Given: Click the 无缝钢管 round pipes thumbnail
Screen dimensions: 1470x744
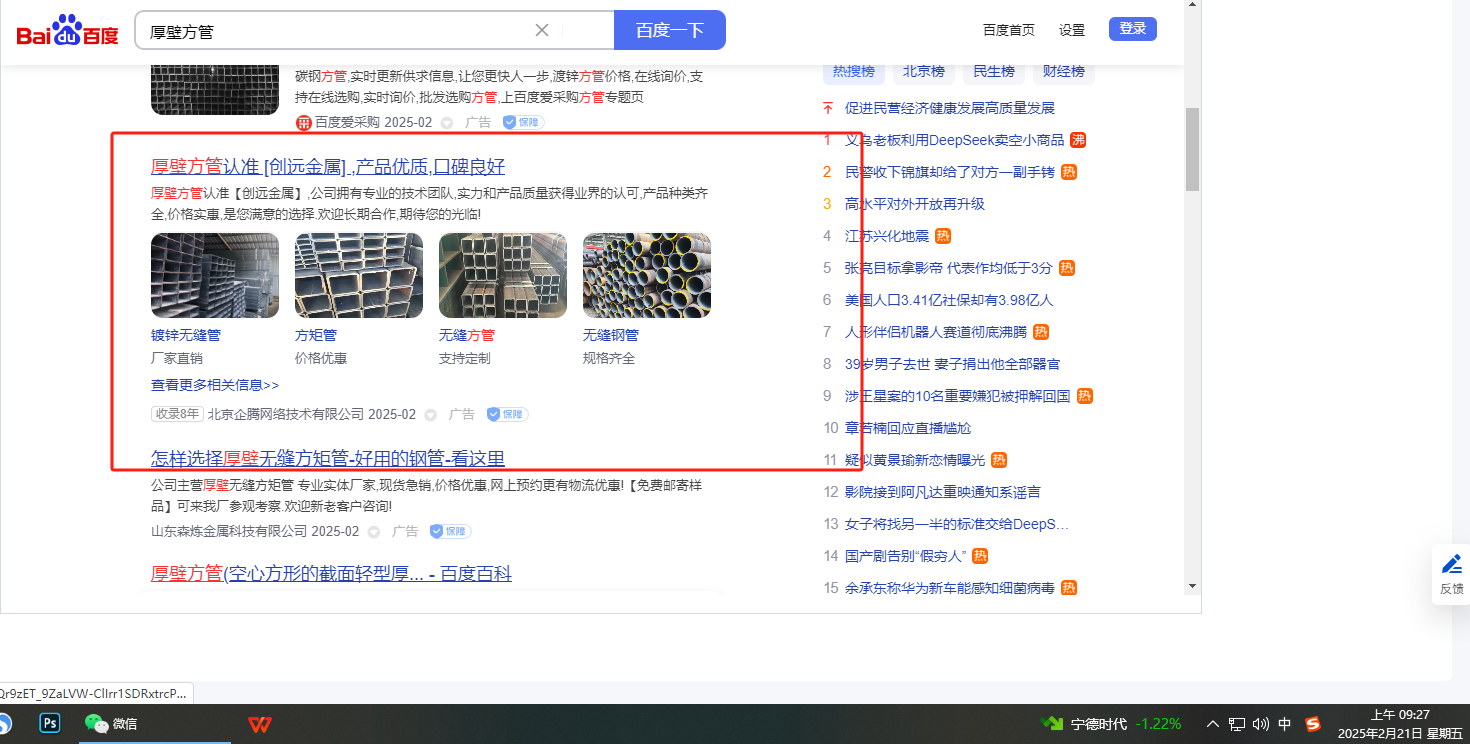Looking at the screenshot, I should click(647, 276).
